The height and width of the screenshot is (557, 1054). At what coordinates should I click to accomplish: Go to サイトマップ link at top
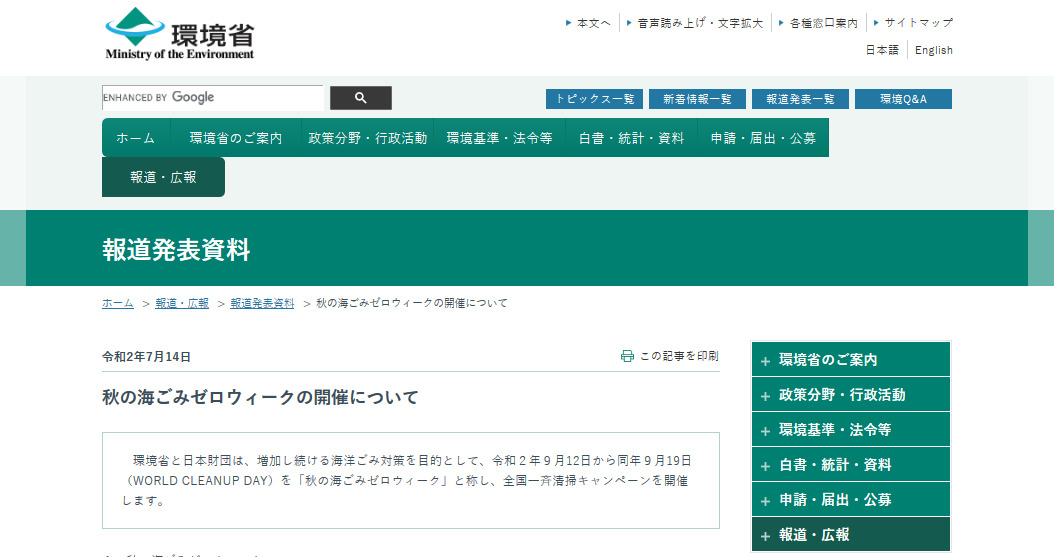point(917,22)
